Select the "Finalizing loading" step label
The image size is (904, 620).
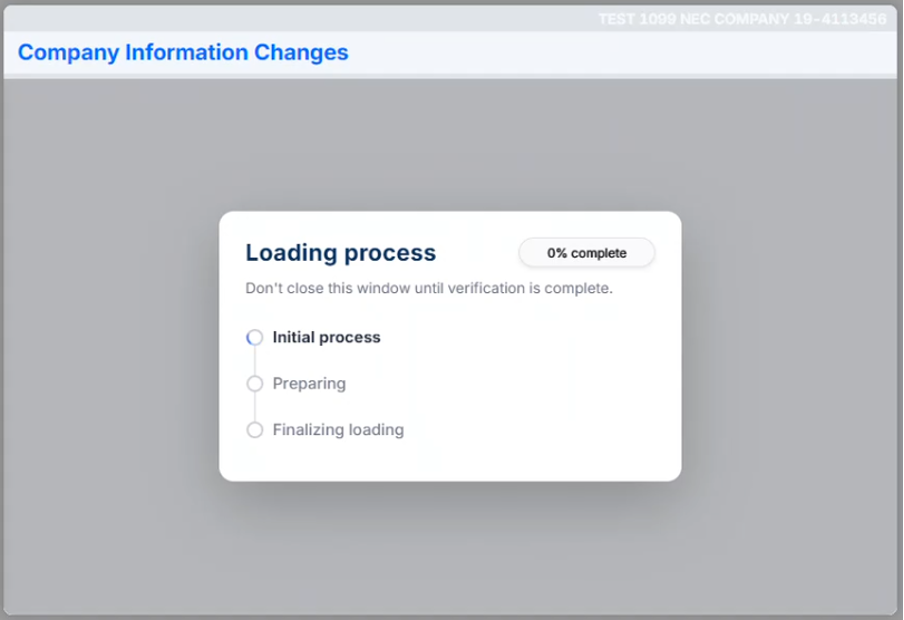tap(338, 430)
